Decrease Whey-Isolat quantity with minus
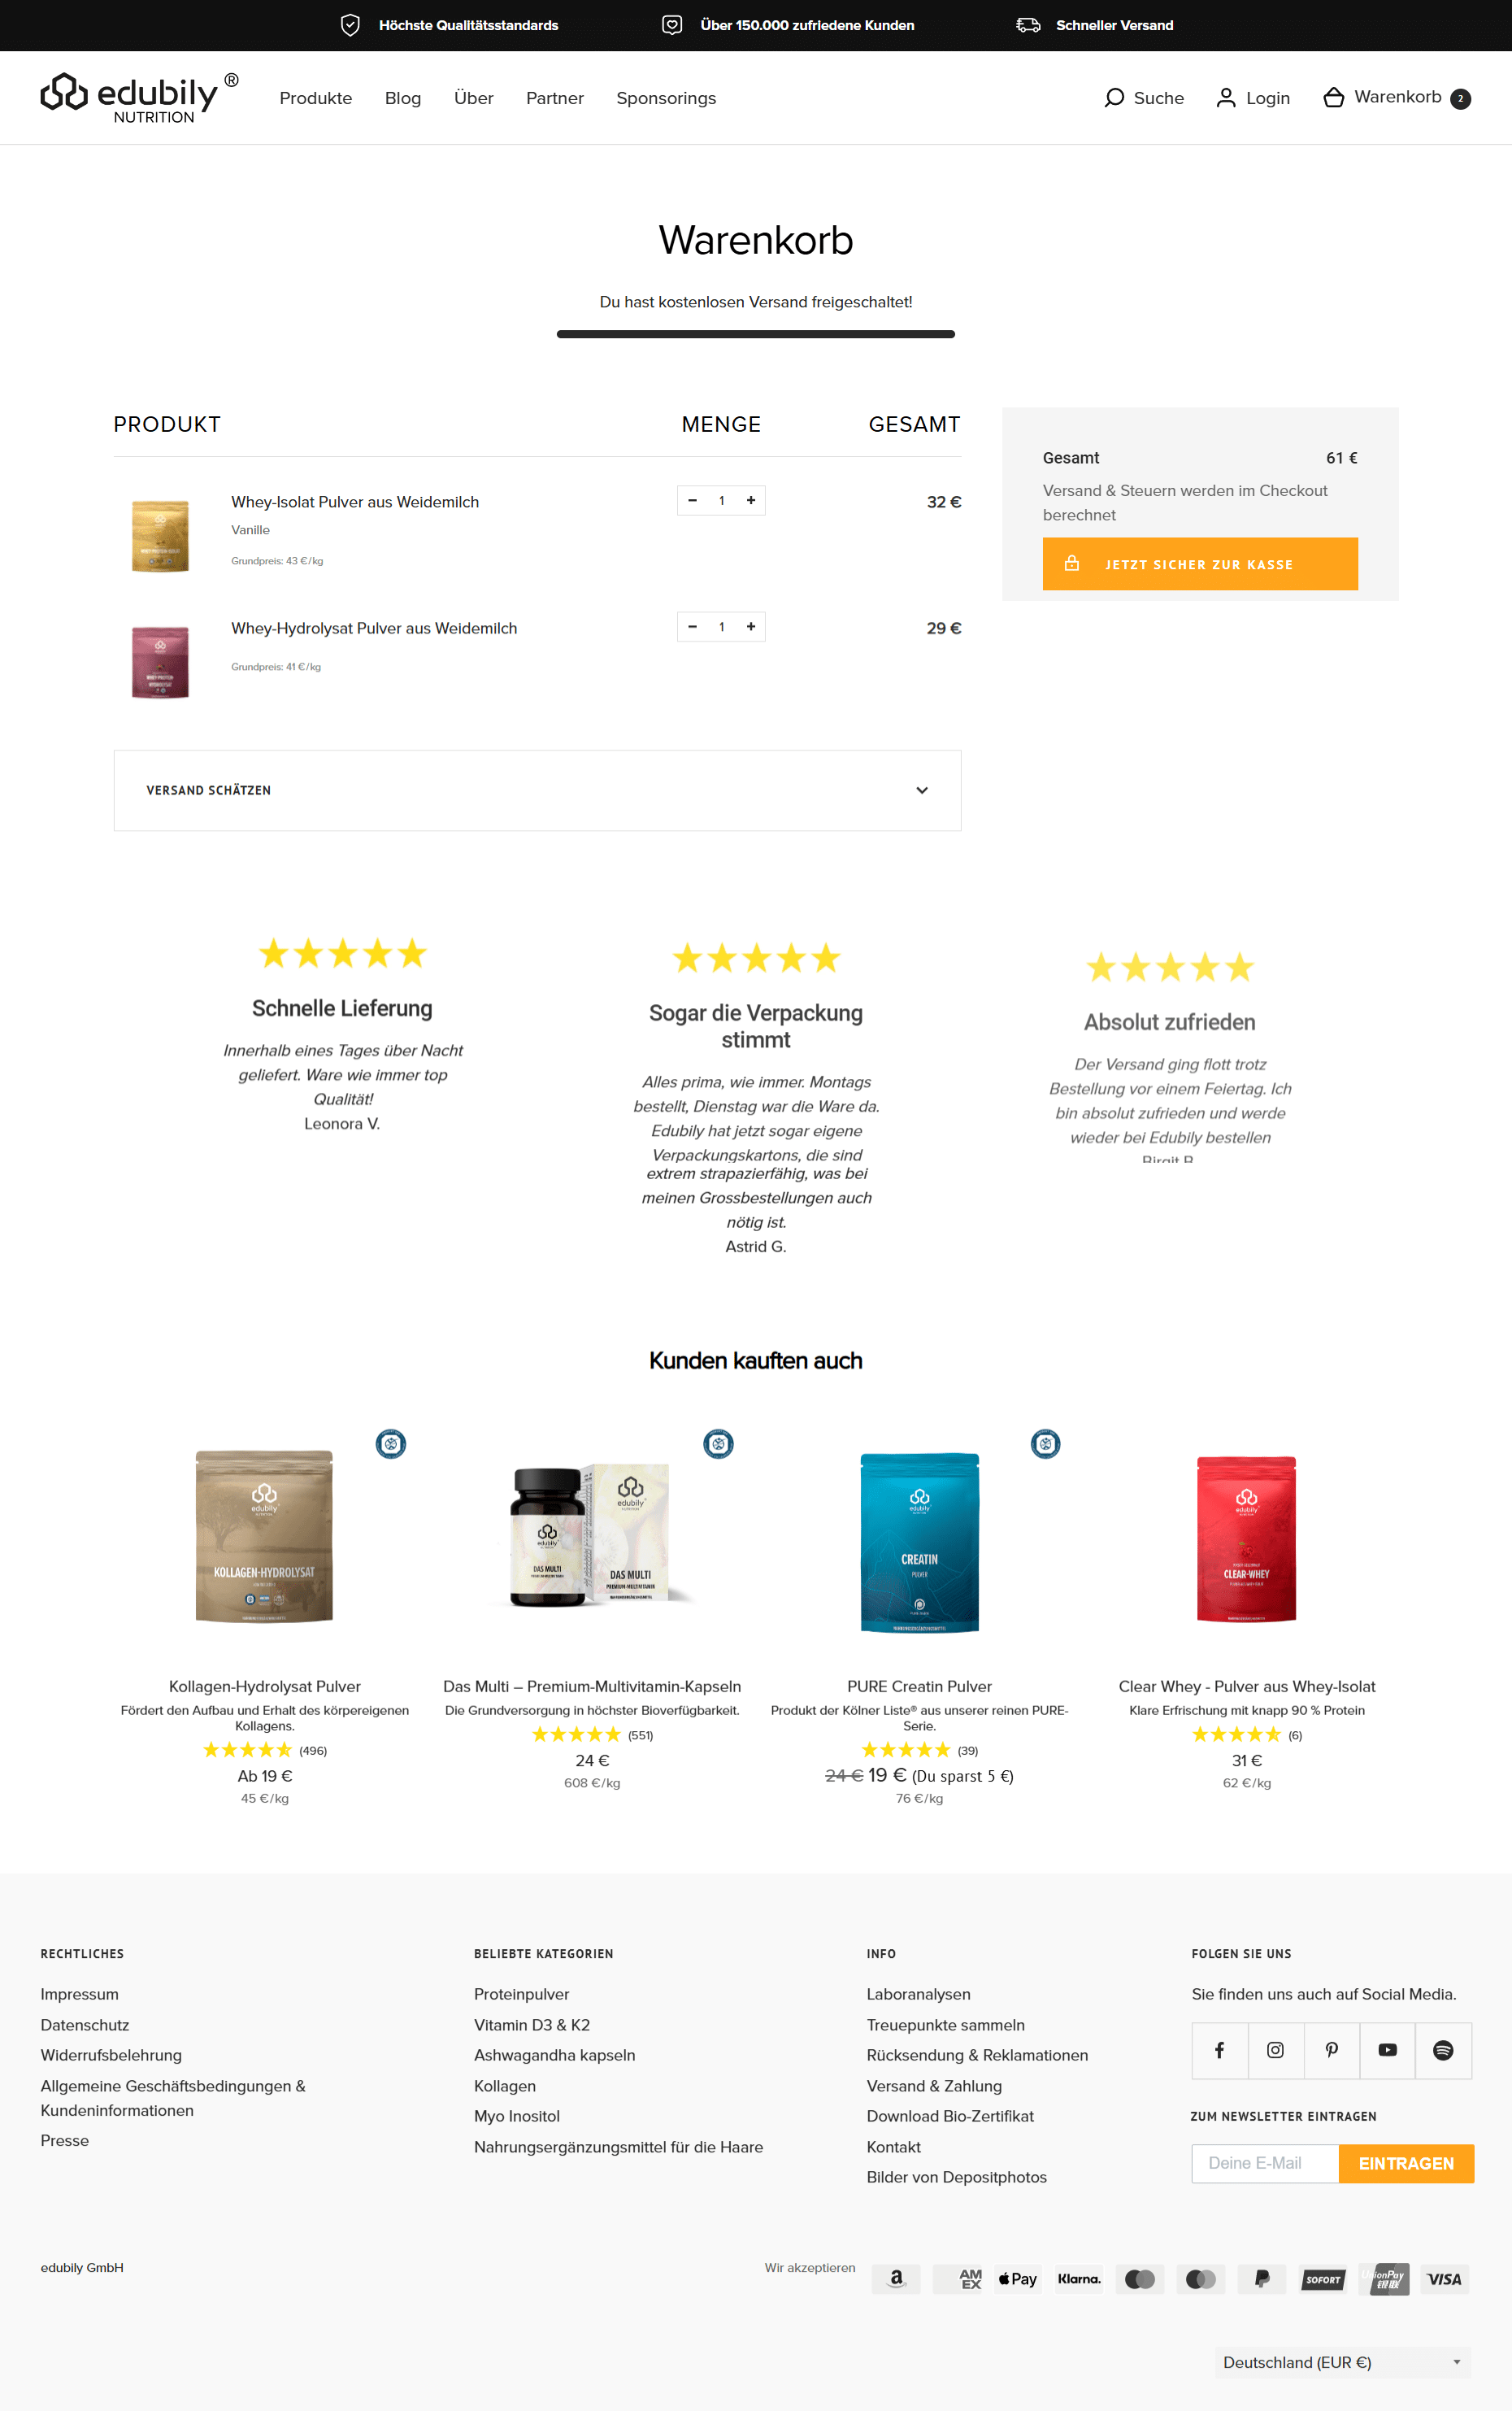 [x=692, y=500]
